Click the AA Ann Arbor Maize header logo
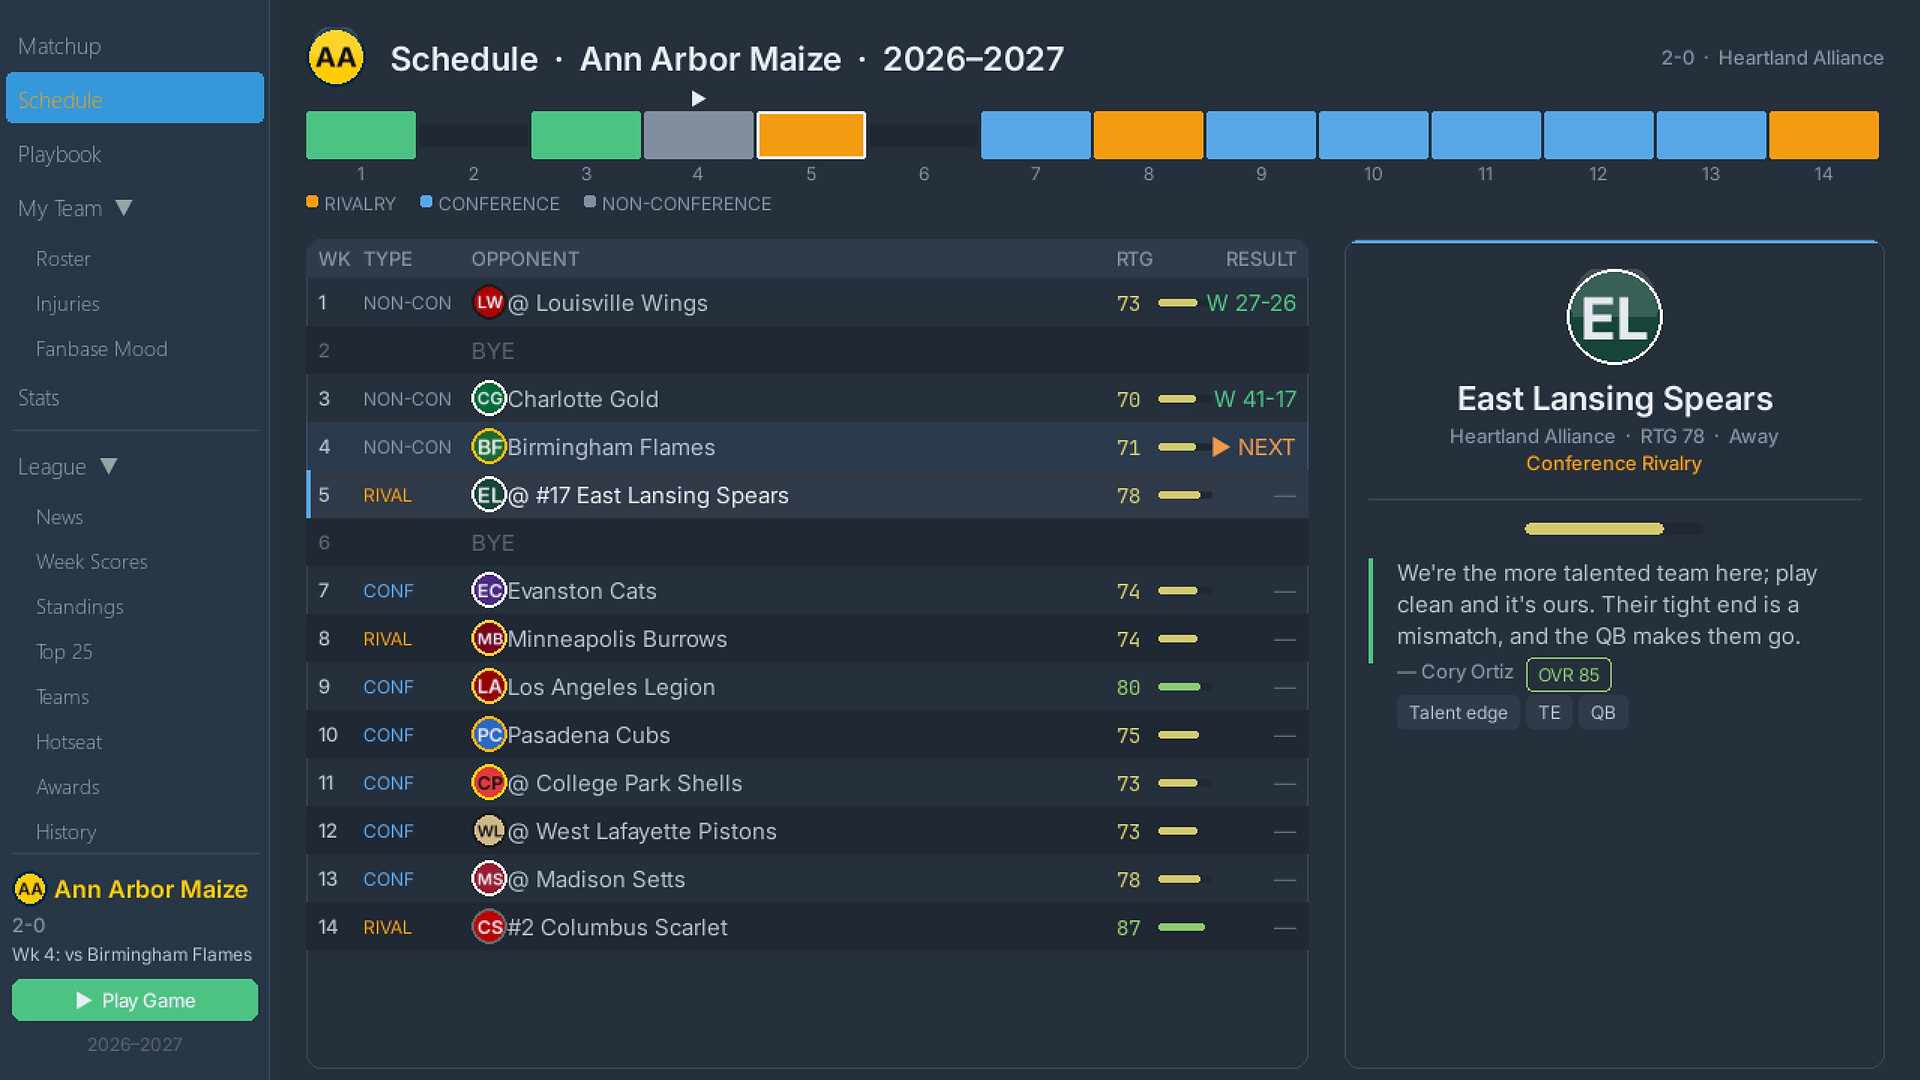The image size is (1920, 1080). click(x=336, y=58)
